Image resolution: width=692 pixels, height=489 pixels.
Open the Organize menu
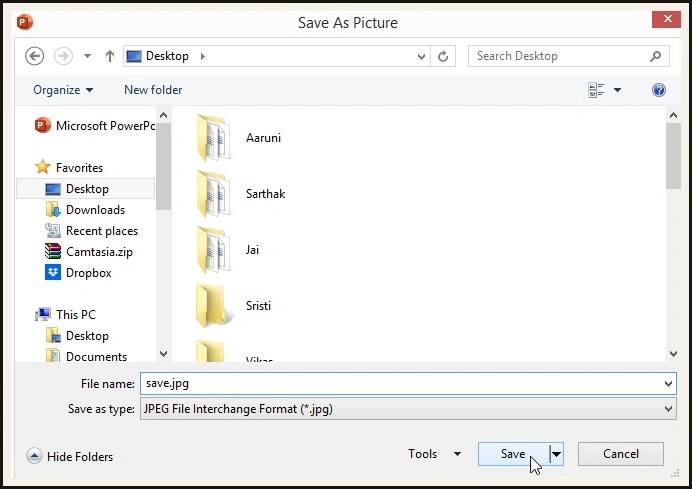click(63, 90)
